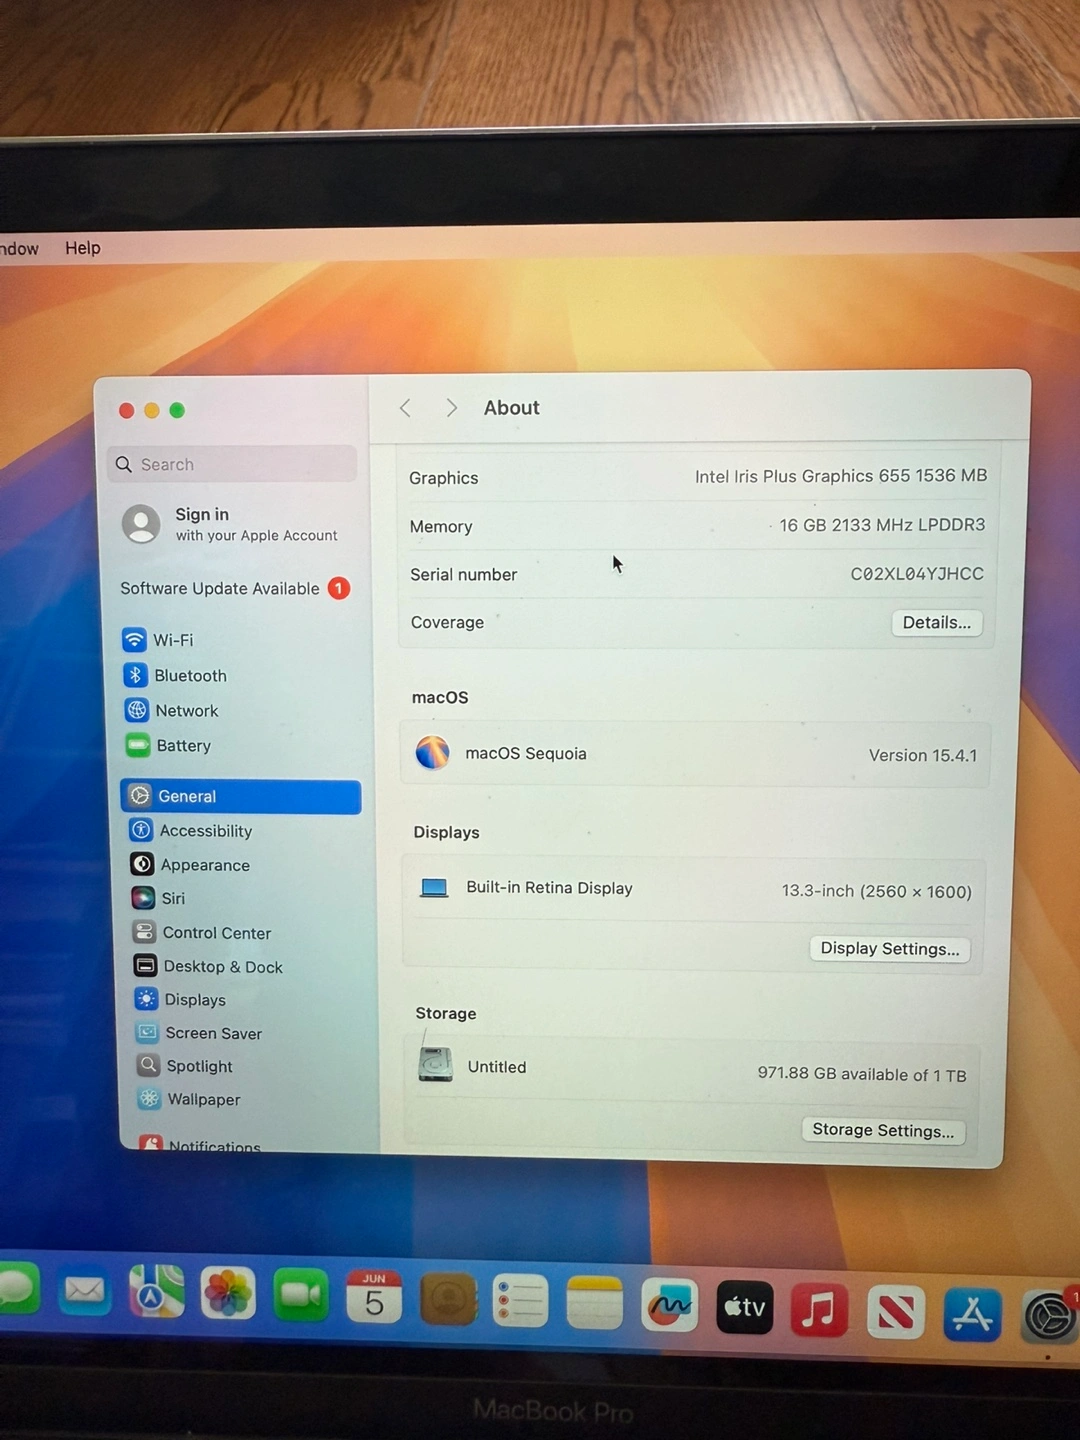Click the yellow minimize button
1080x1440 pixels.
pyautogui.click(x=152, y=410)
